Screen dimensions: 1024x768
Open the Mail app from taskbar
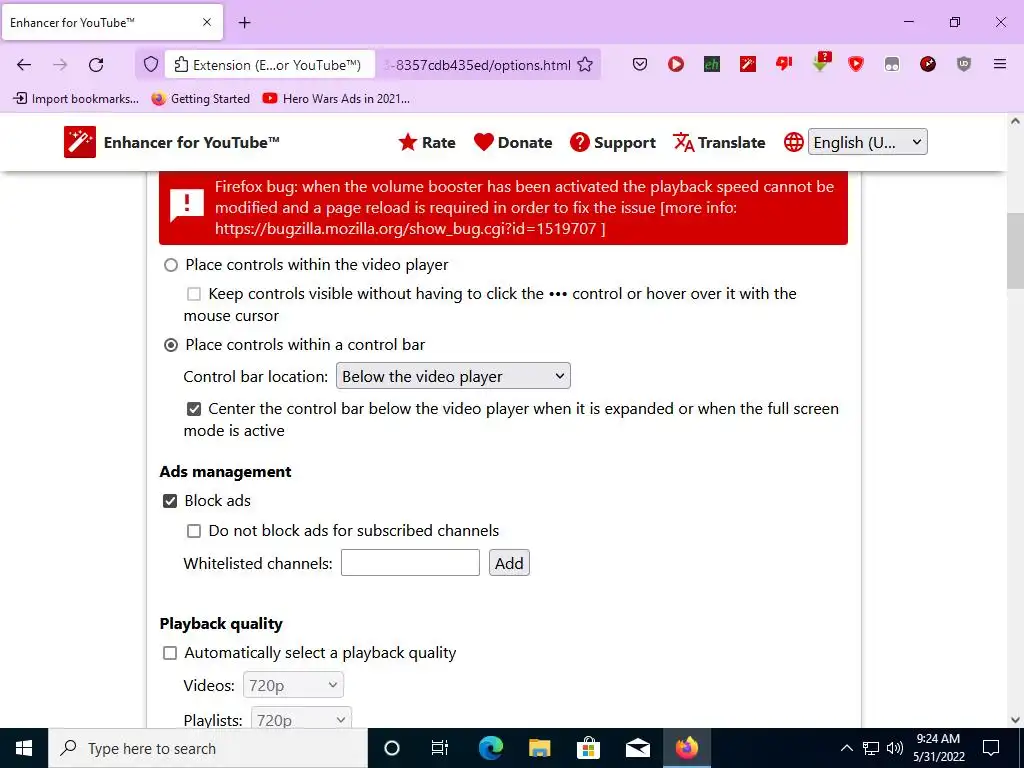tap(637, 748)
